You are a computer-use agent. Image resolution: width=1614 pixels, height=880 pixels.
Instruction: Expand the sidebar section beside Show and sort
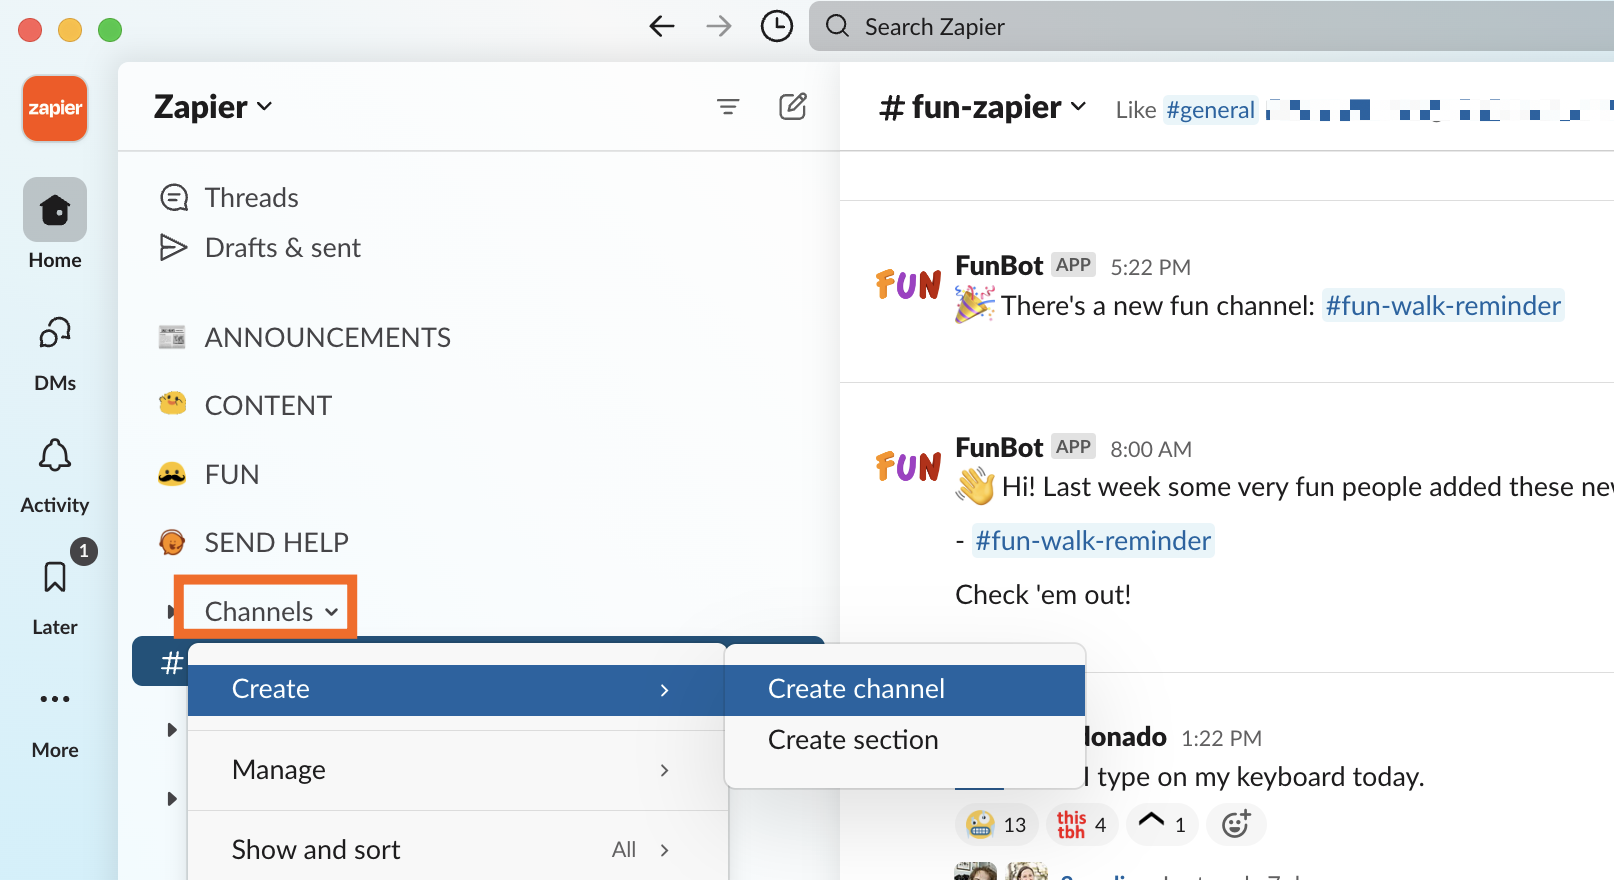tap(172, 799)
